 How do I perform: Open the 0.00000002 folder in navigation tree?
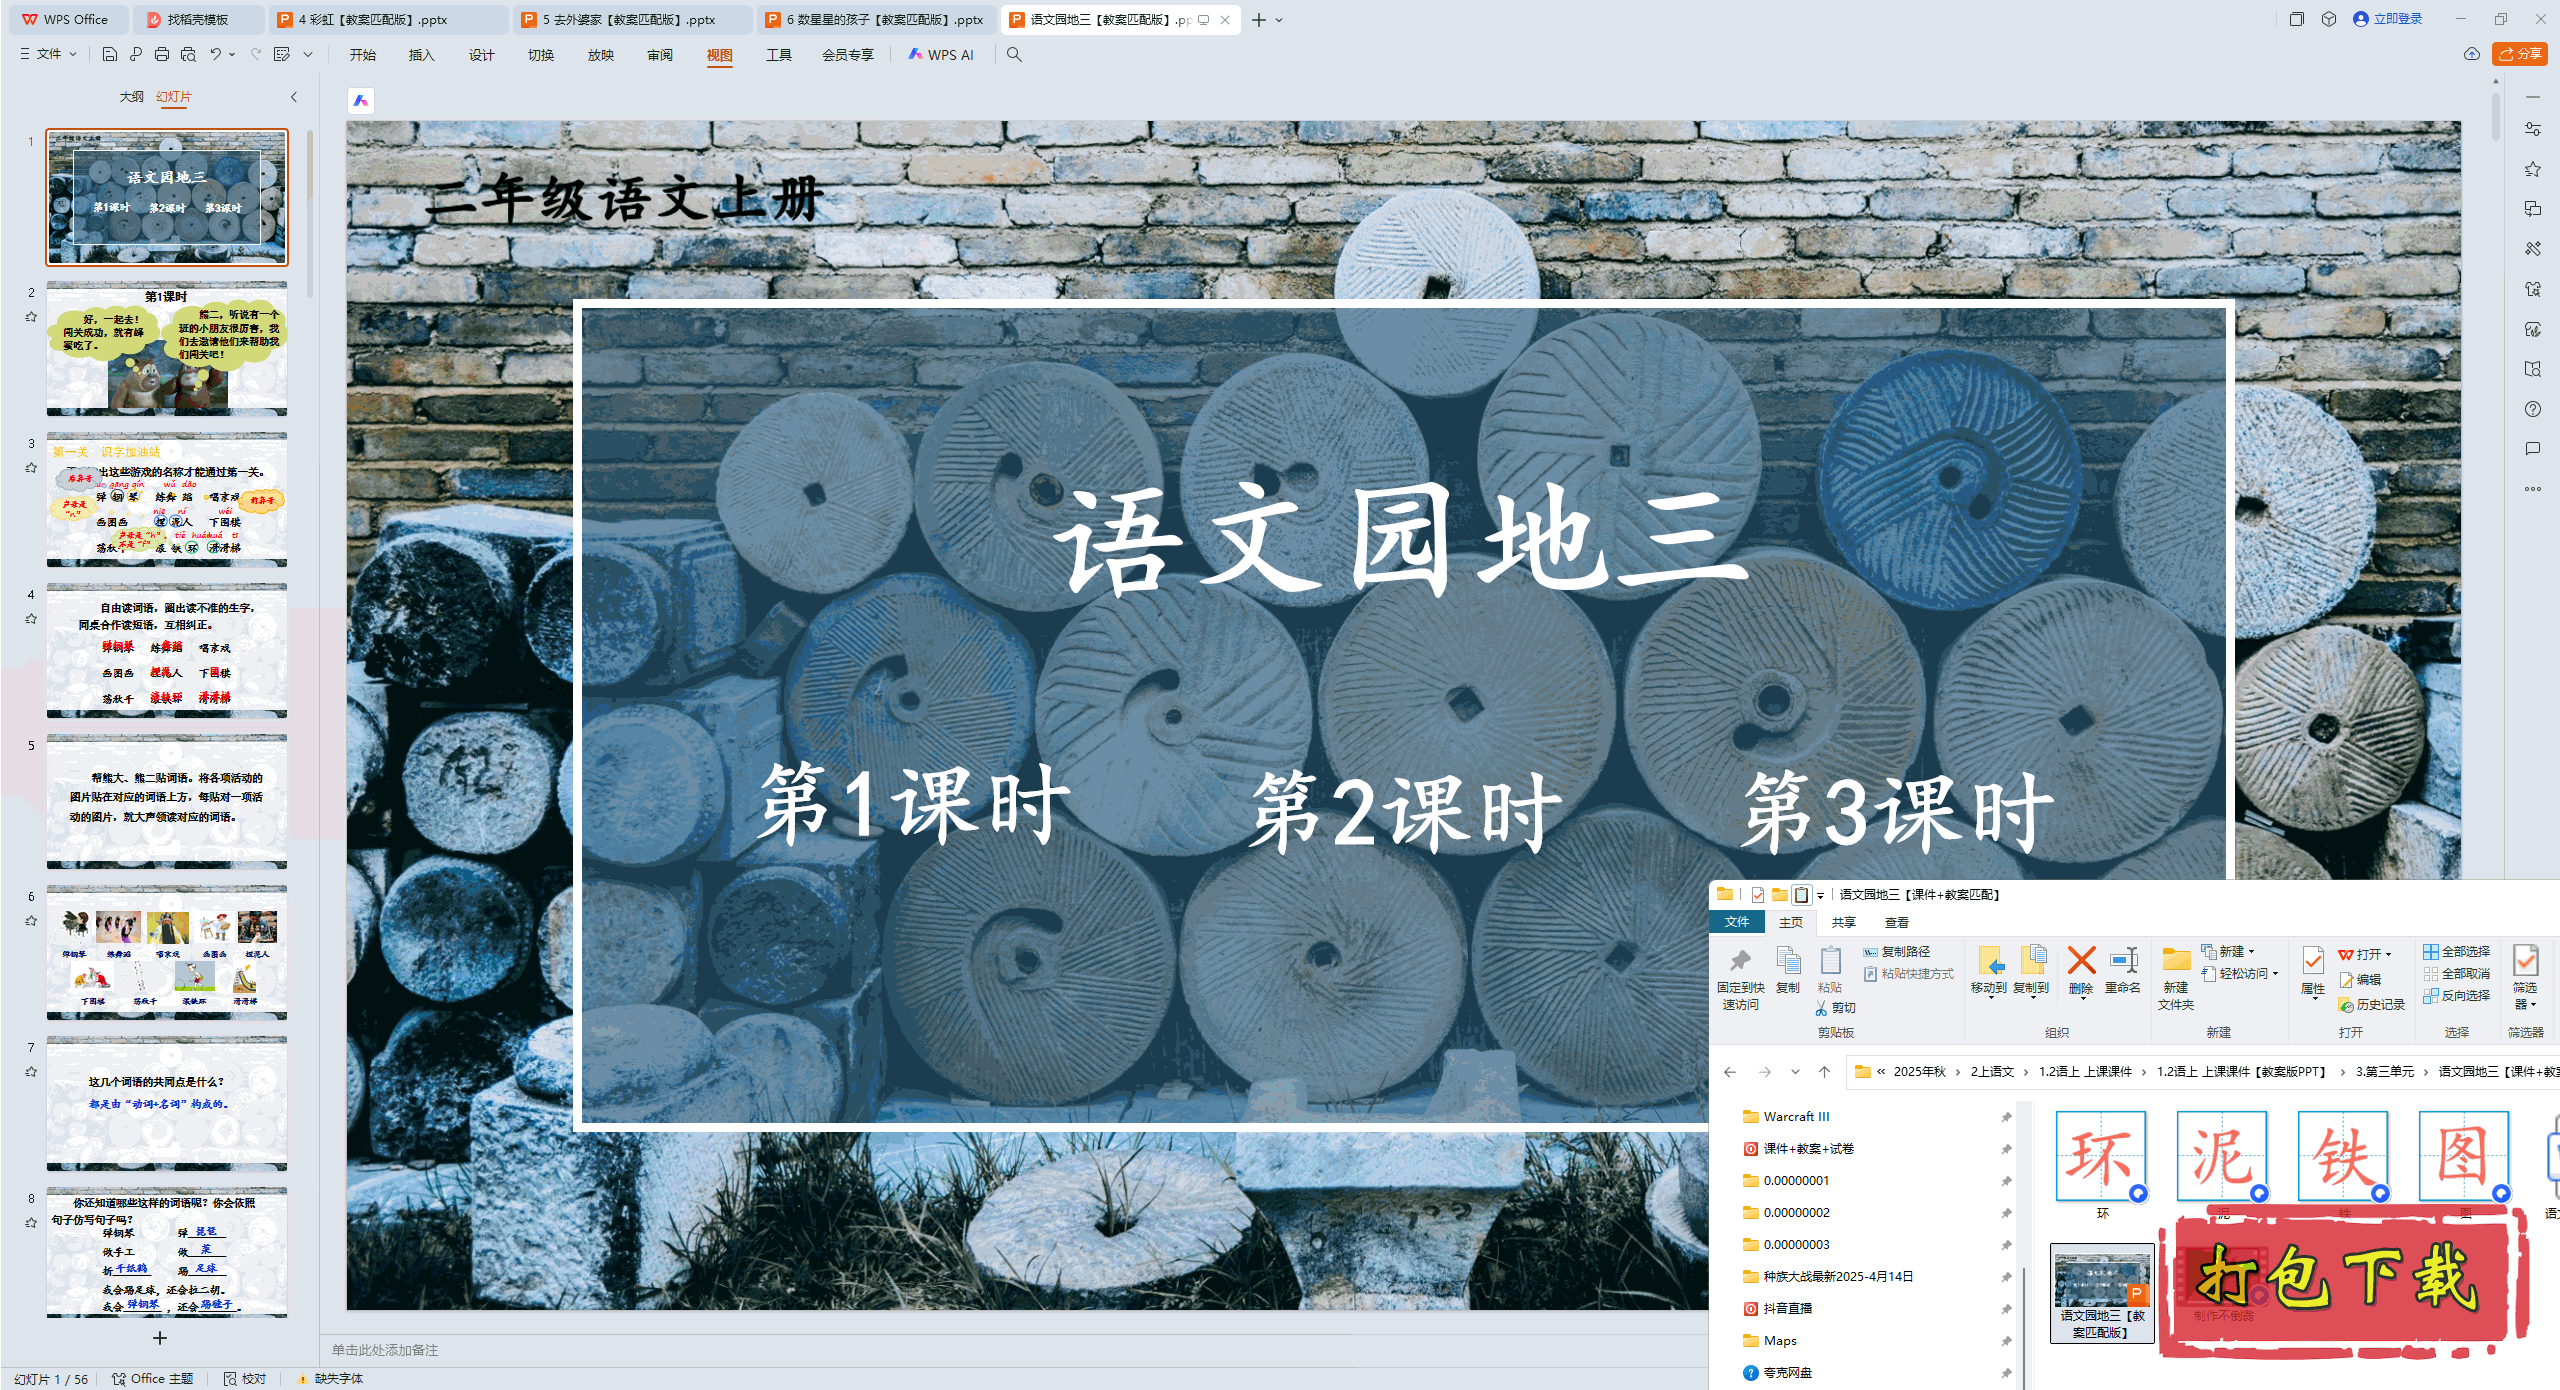pyautogui.click(x=1796, y=1212)
